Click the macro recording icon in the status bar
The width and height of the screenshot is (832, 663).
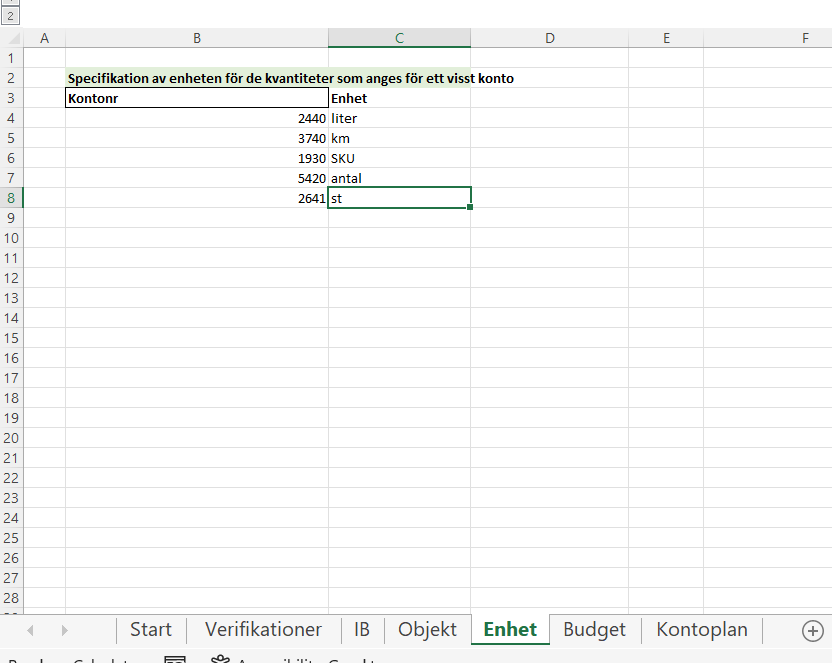click(x=175, y=660)
